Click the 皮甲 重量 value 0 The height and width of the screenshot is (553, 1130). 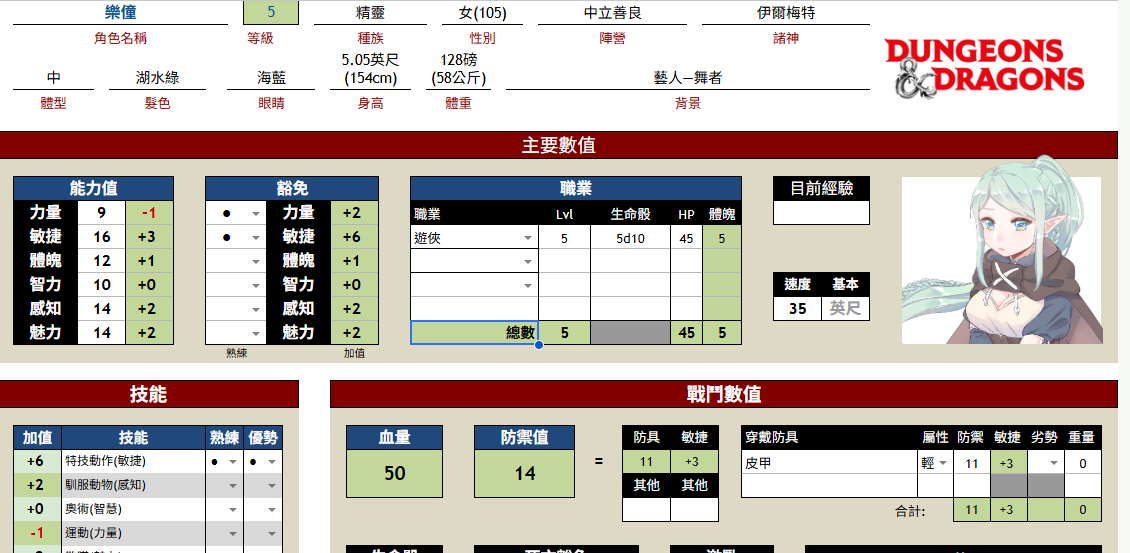pos(1082,463)
